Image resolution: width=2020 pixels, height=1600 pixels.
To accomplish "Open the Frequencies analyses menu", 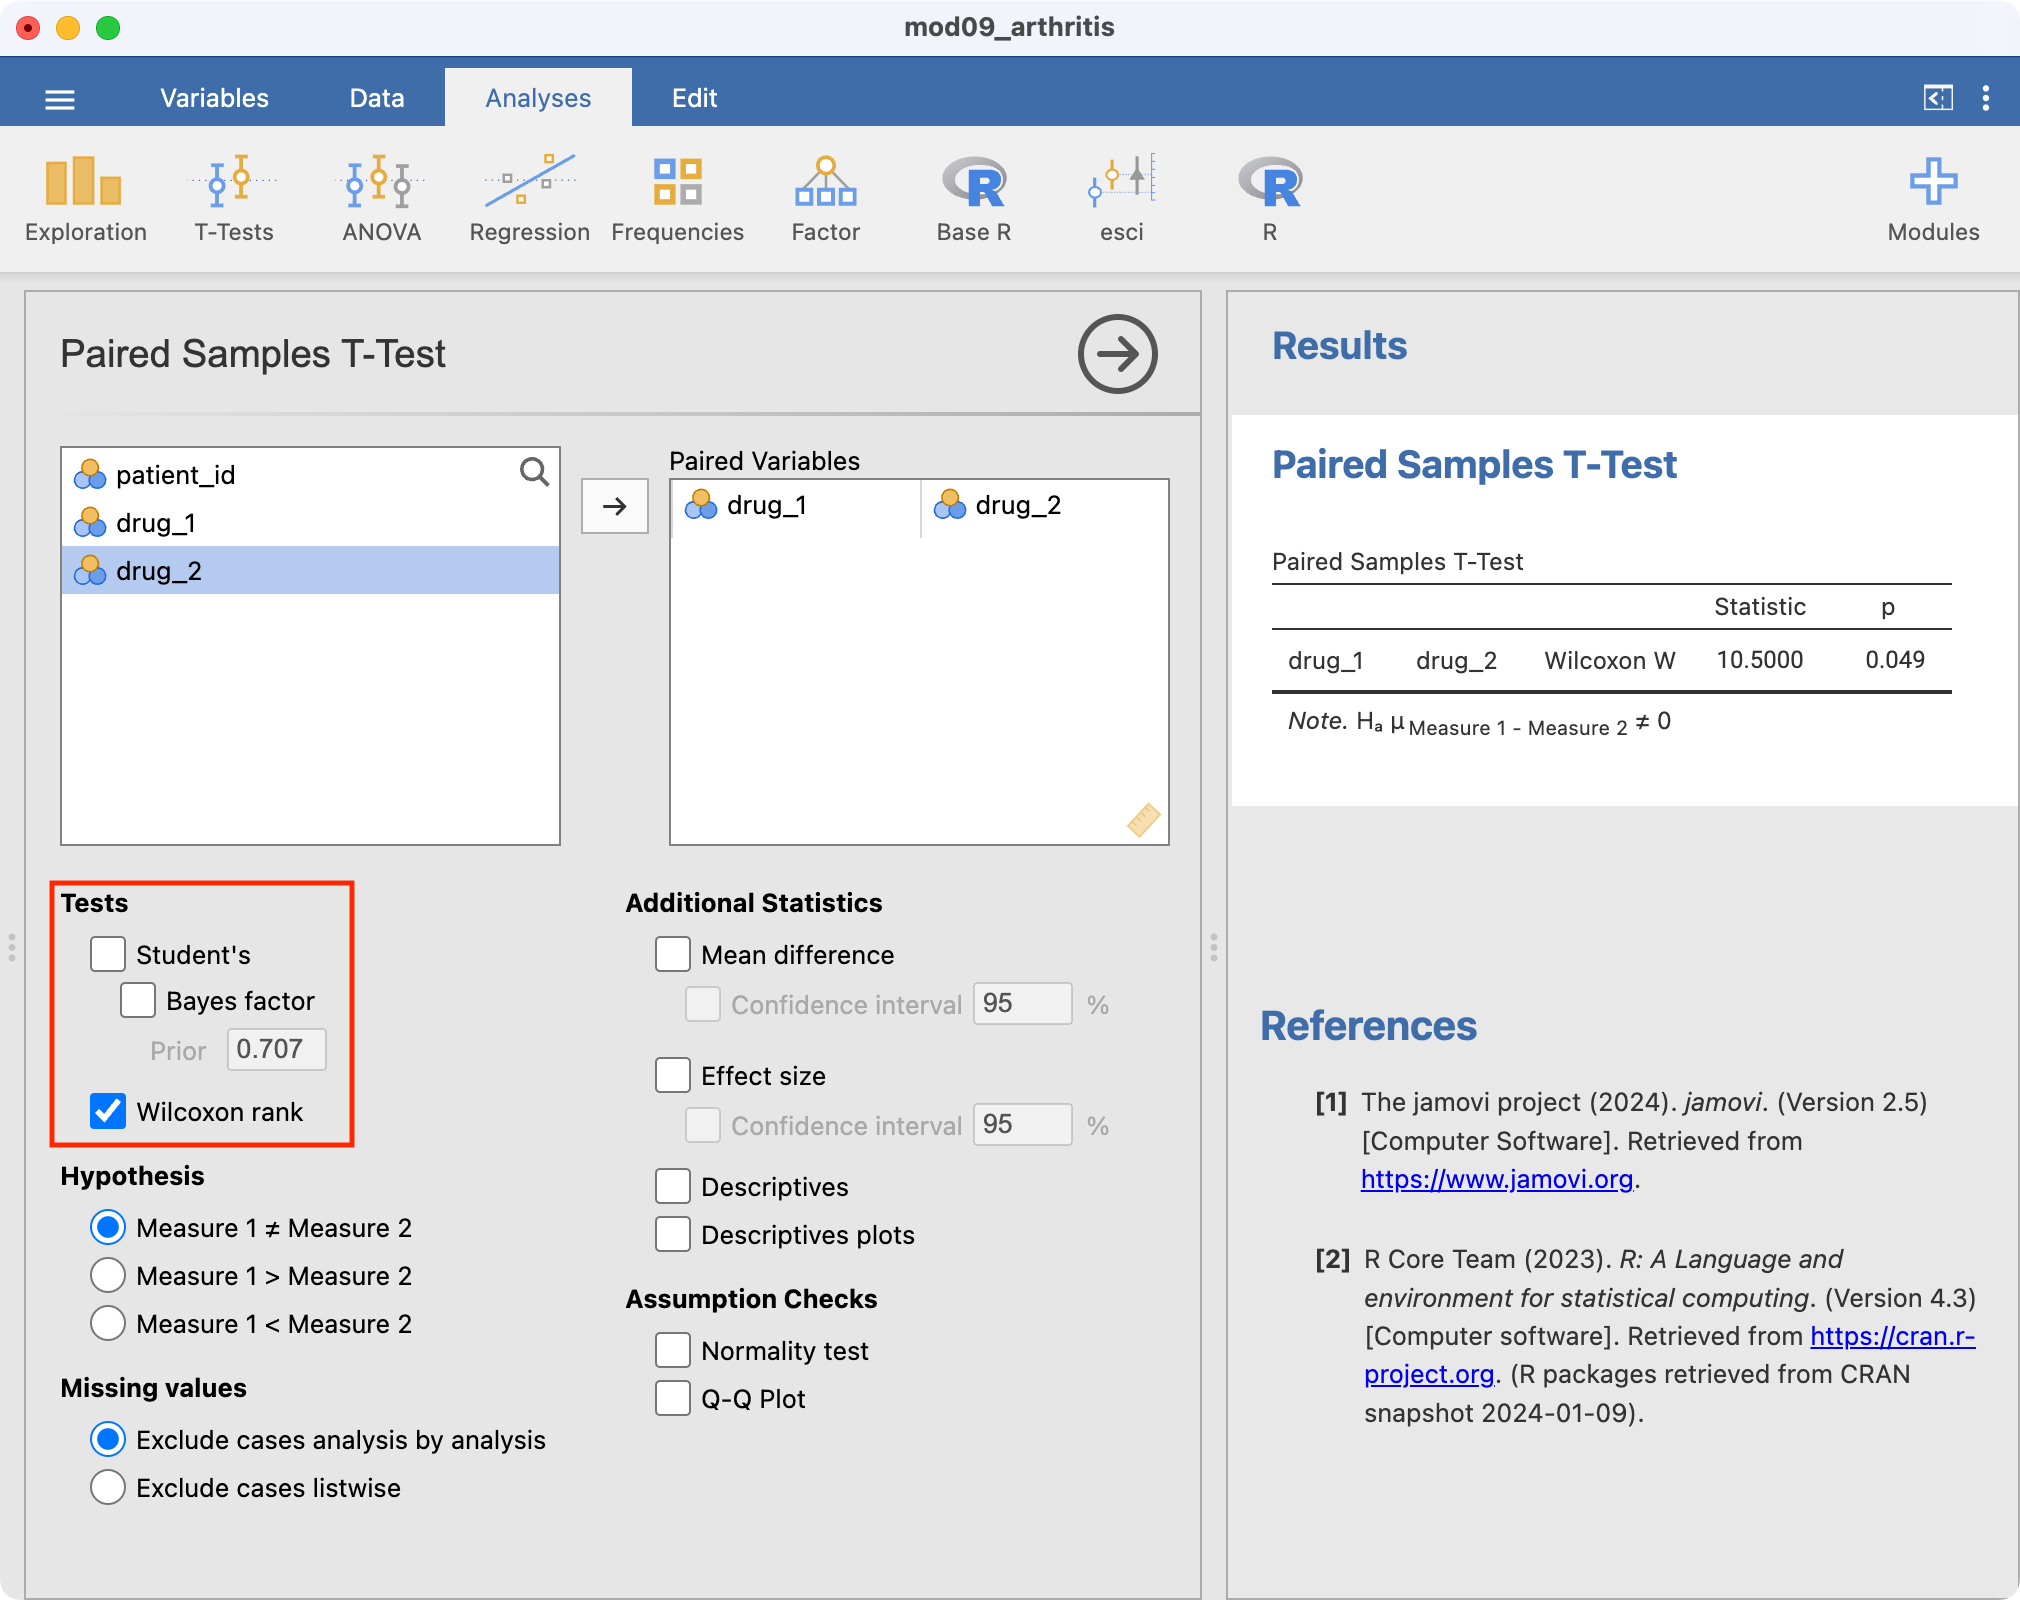I will tap(677, 199).
